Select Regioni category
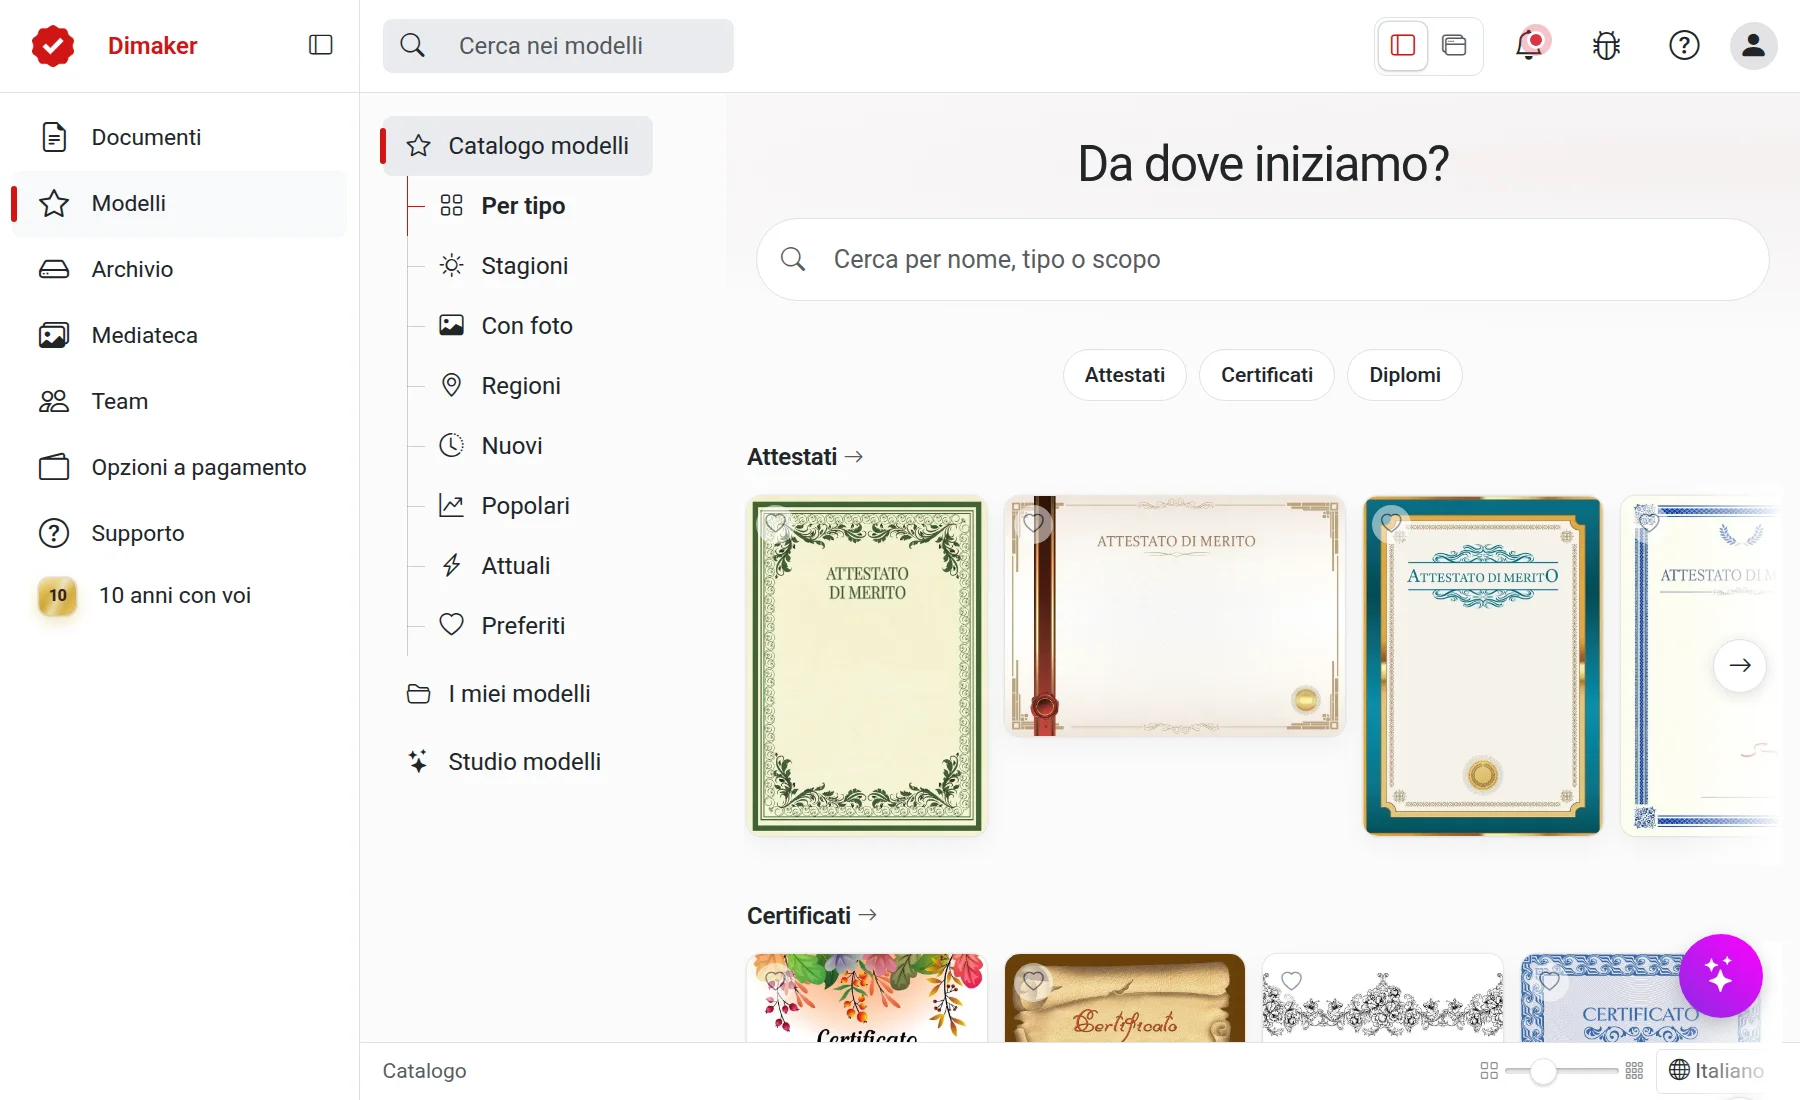Image resolution: width=1800 pixels, height=1100 pixels. (501, 386)
